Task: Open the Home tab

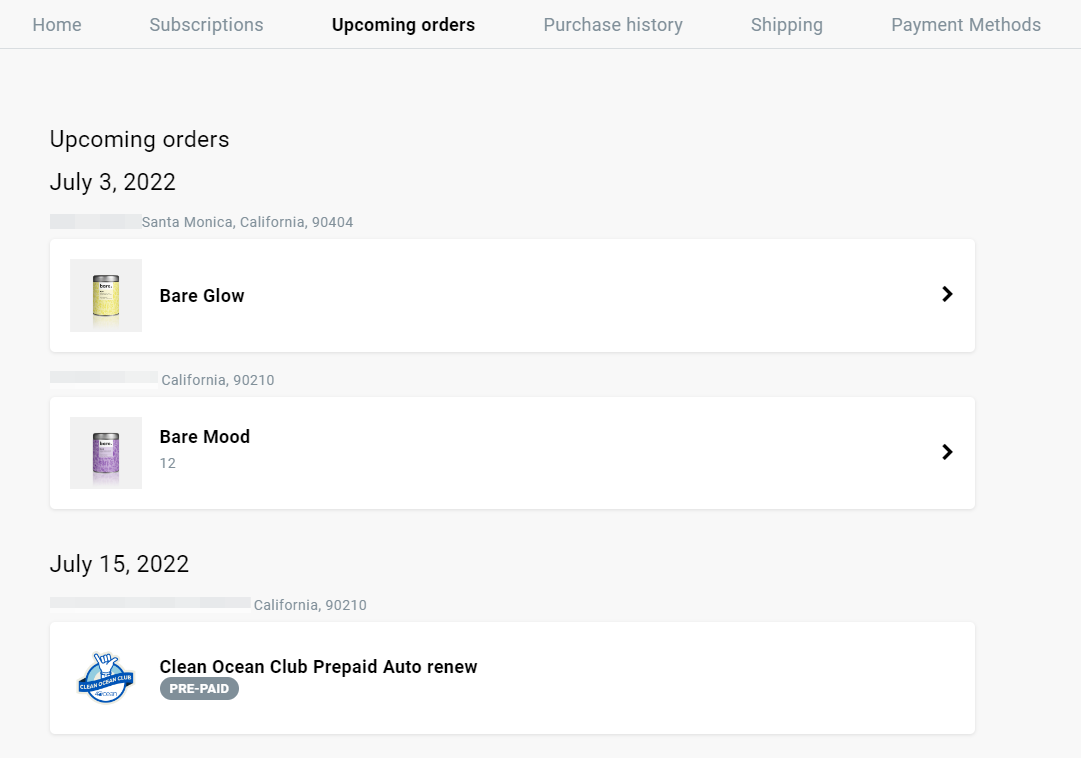Action: click(57, 25)
